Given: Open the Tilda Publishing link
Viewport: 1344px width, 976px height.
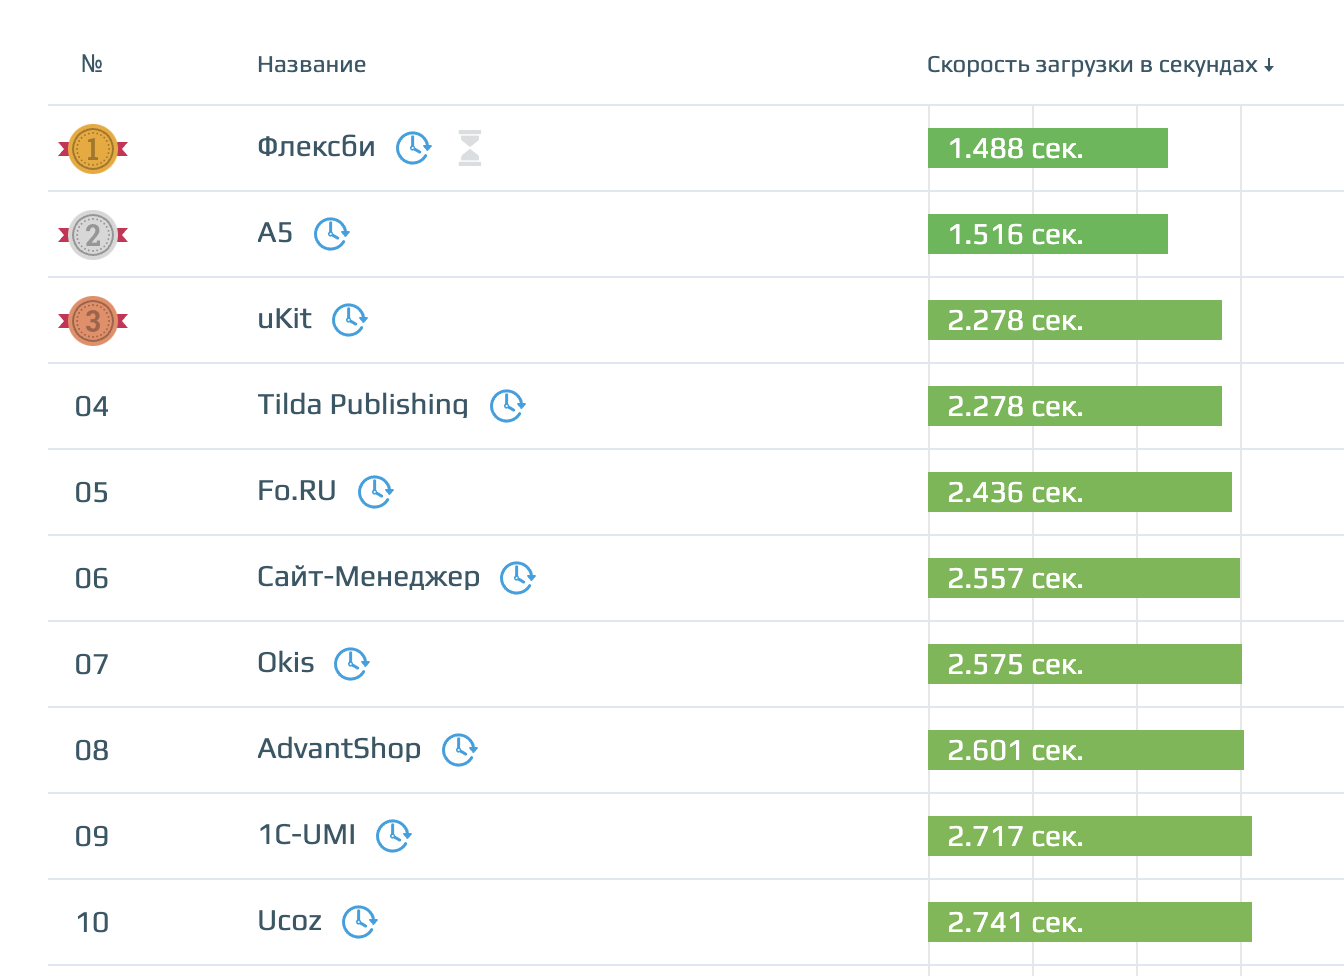Looking at the screenshot, I should point(362,405).
